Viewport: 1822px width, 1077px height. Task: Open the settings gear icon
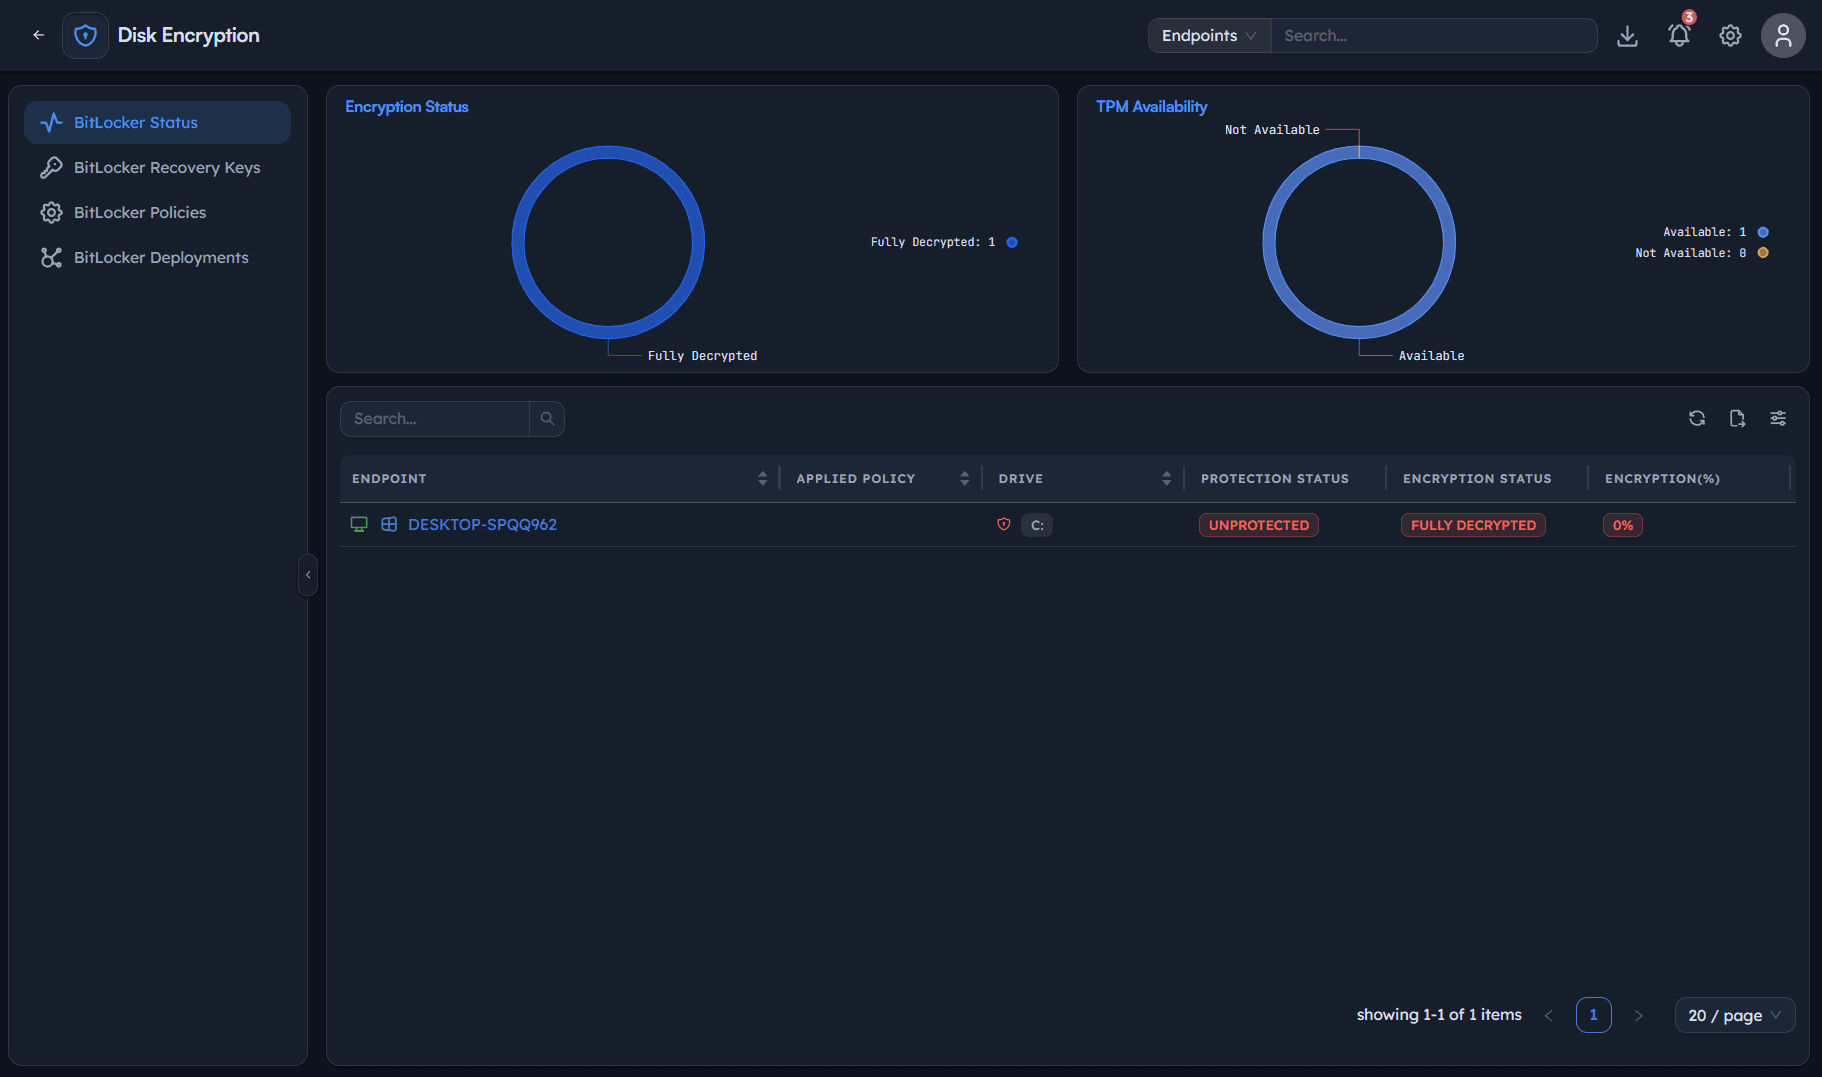coord(1730,36)
